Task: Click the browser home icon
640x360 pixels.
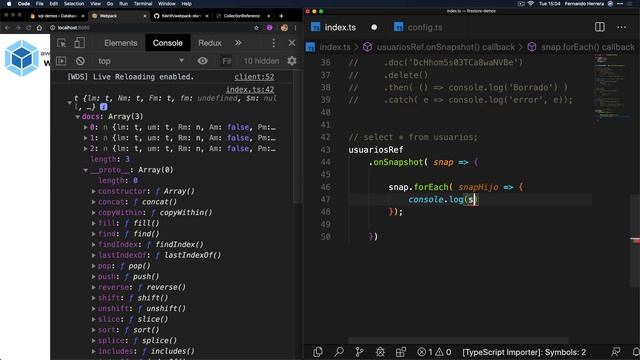Action: coord(39,28)
